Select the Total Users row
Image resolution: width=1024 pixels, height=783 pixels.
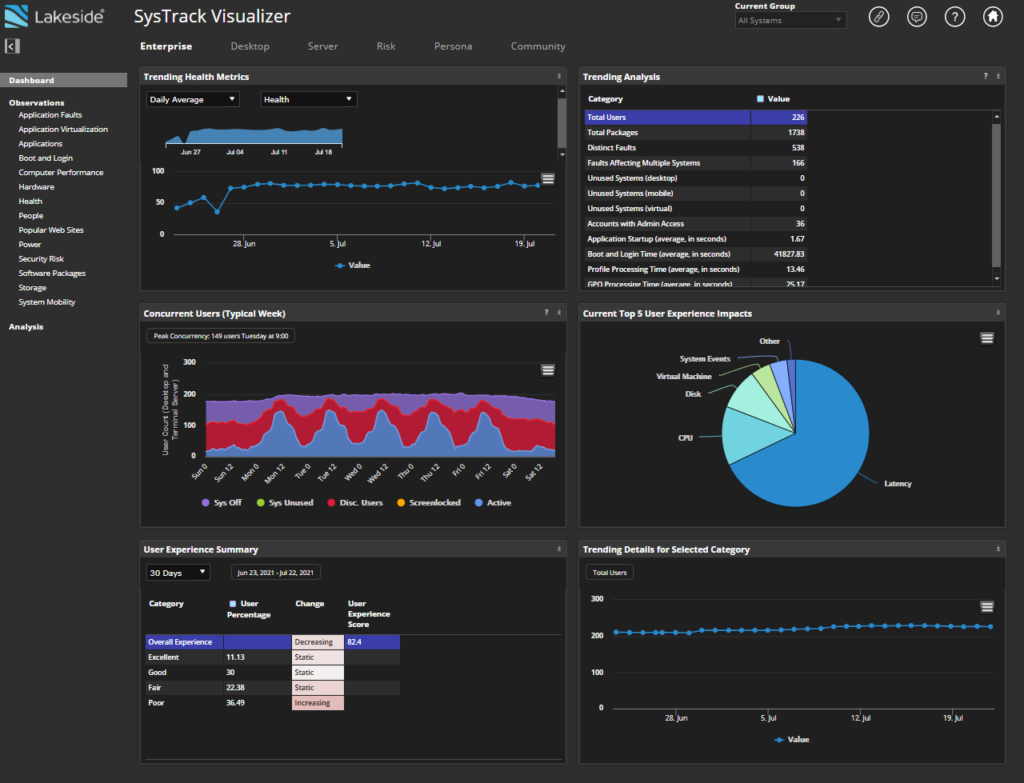click(x=696, y=117)
